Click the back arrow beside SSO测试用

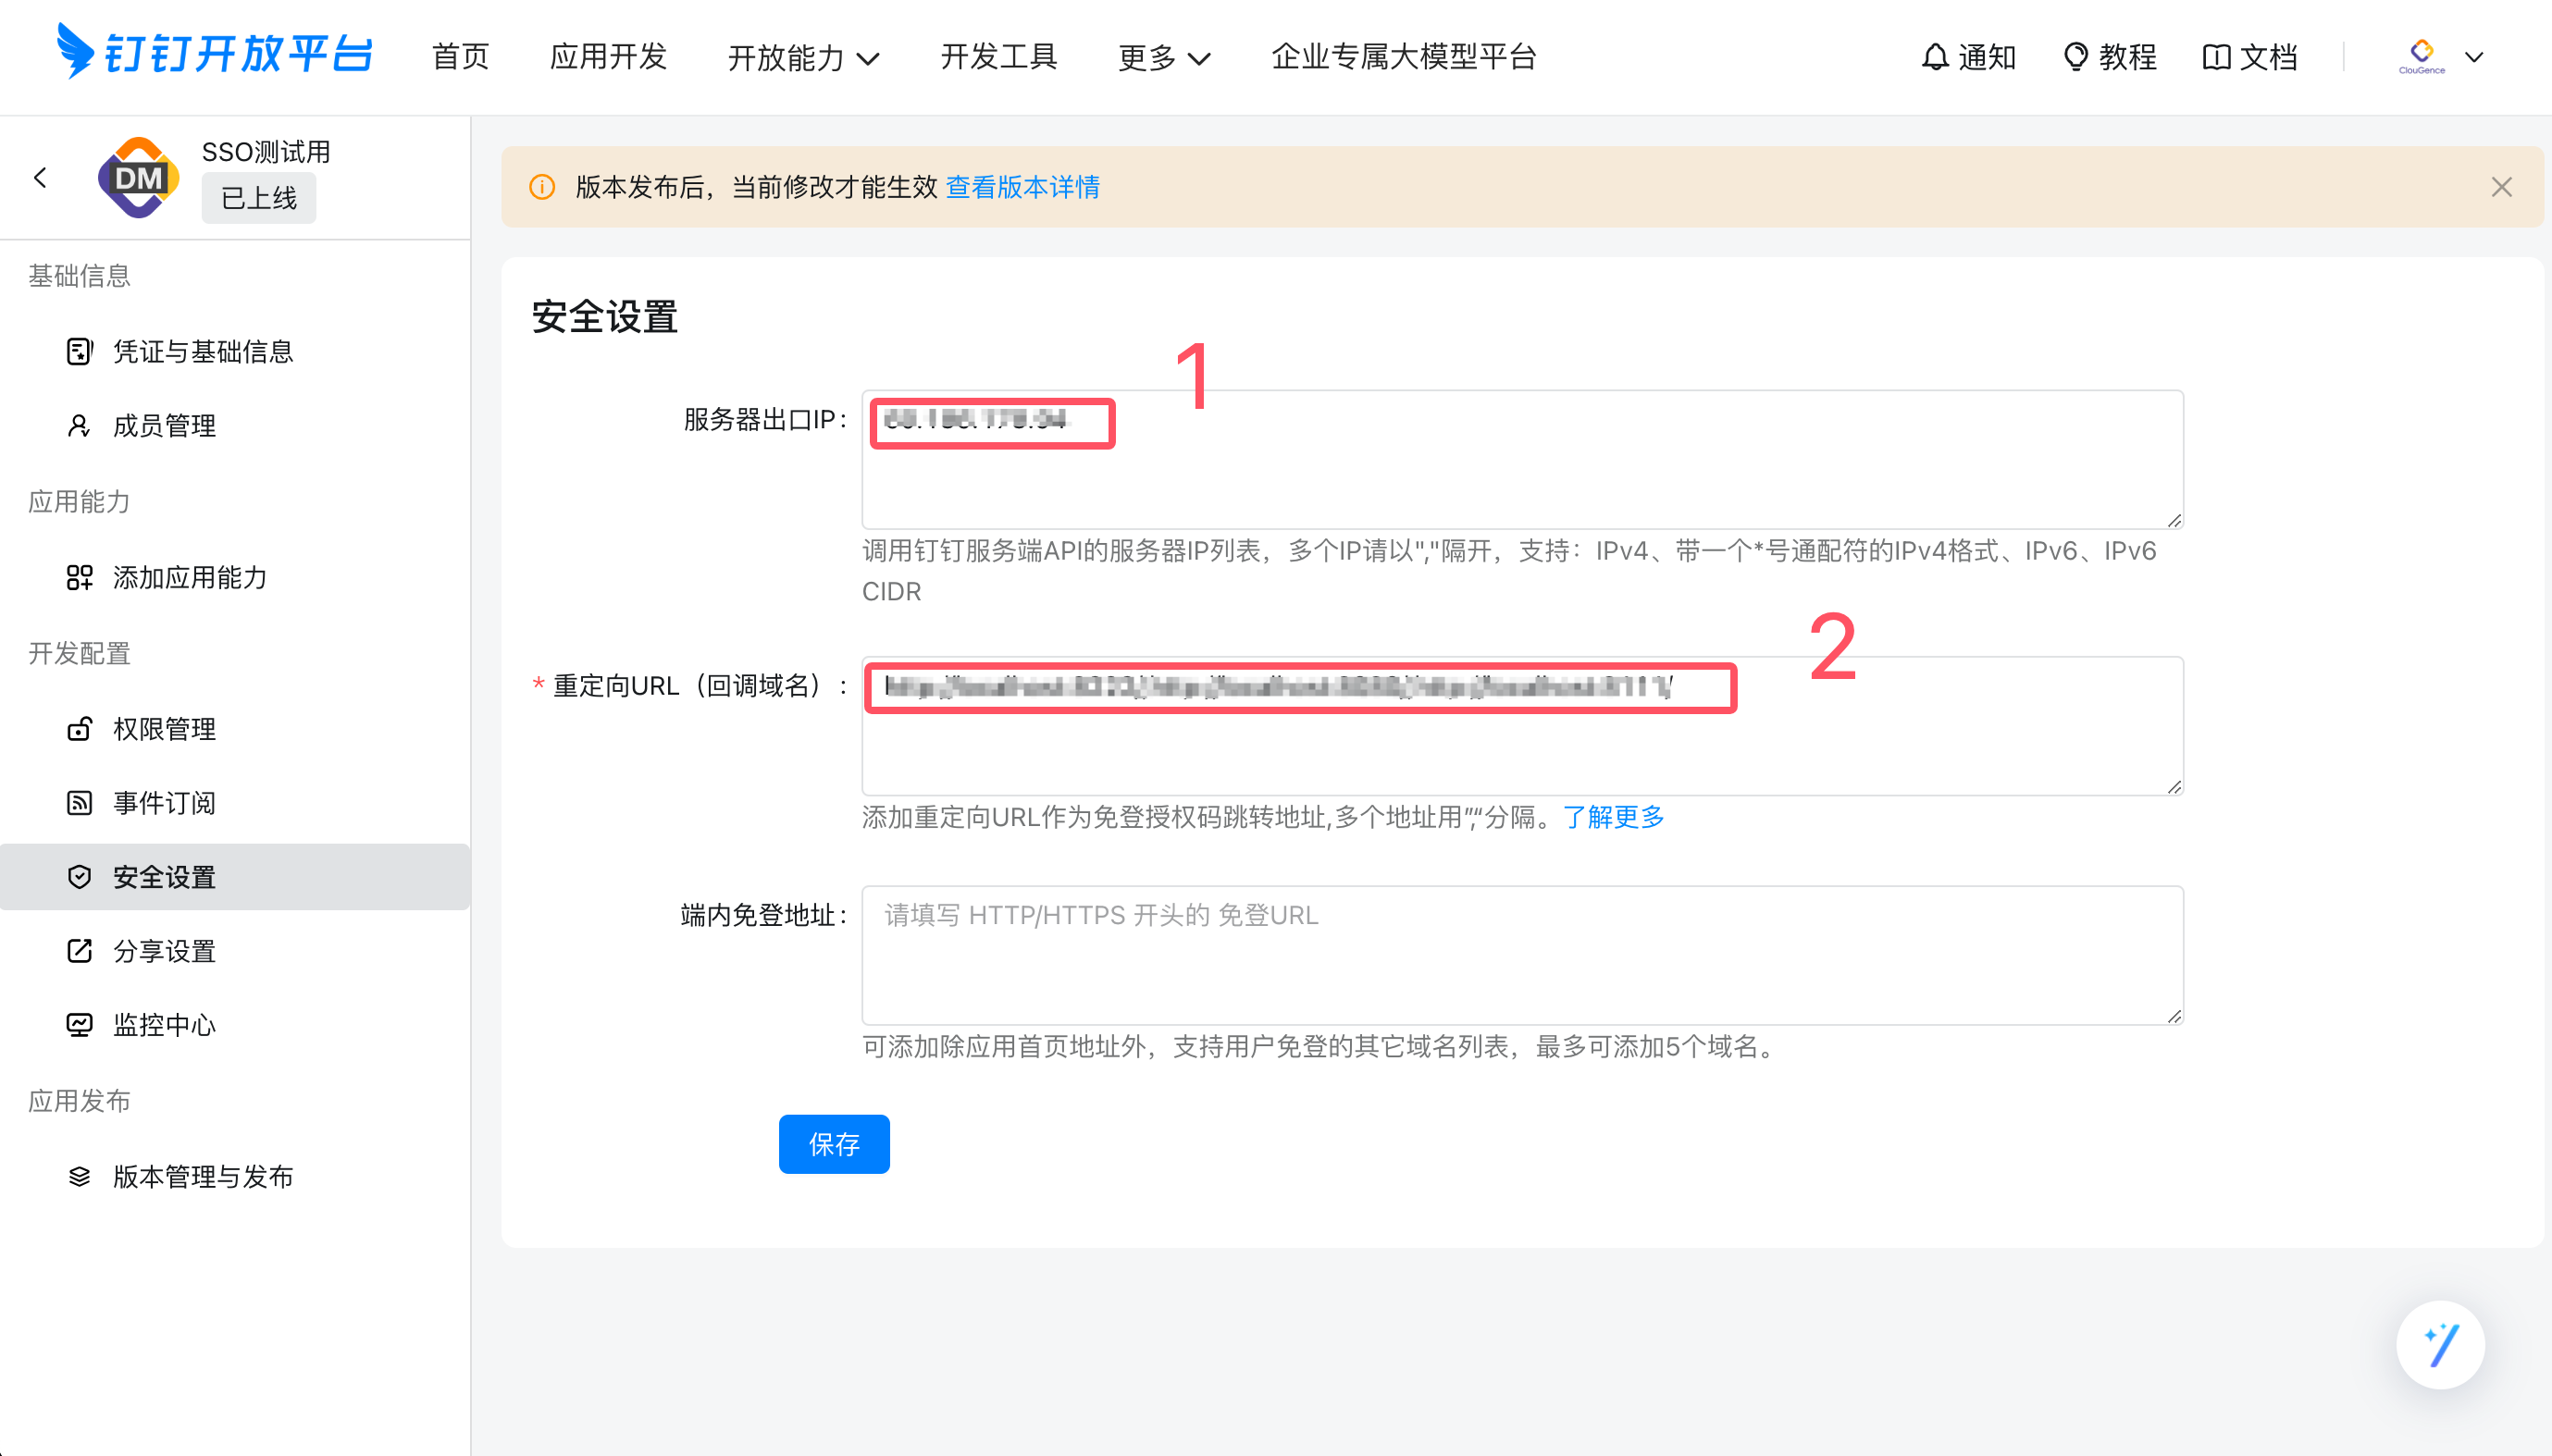(40, 178)
